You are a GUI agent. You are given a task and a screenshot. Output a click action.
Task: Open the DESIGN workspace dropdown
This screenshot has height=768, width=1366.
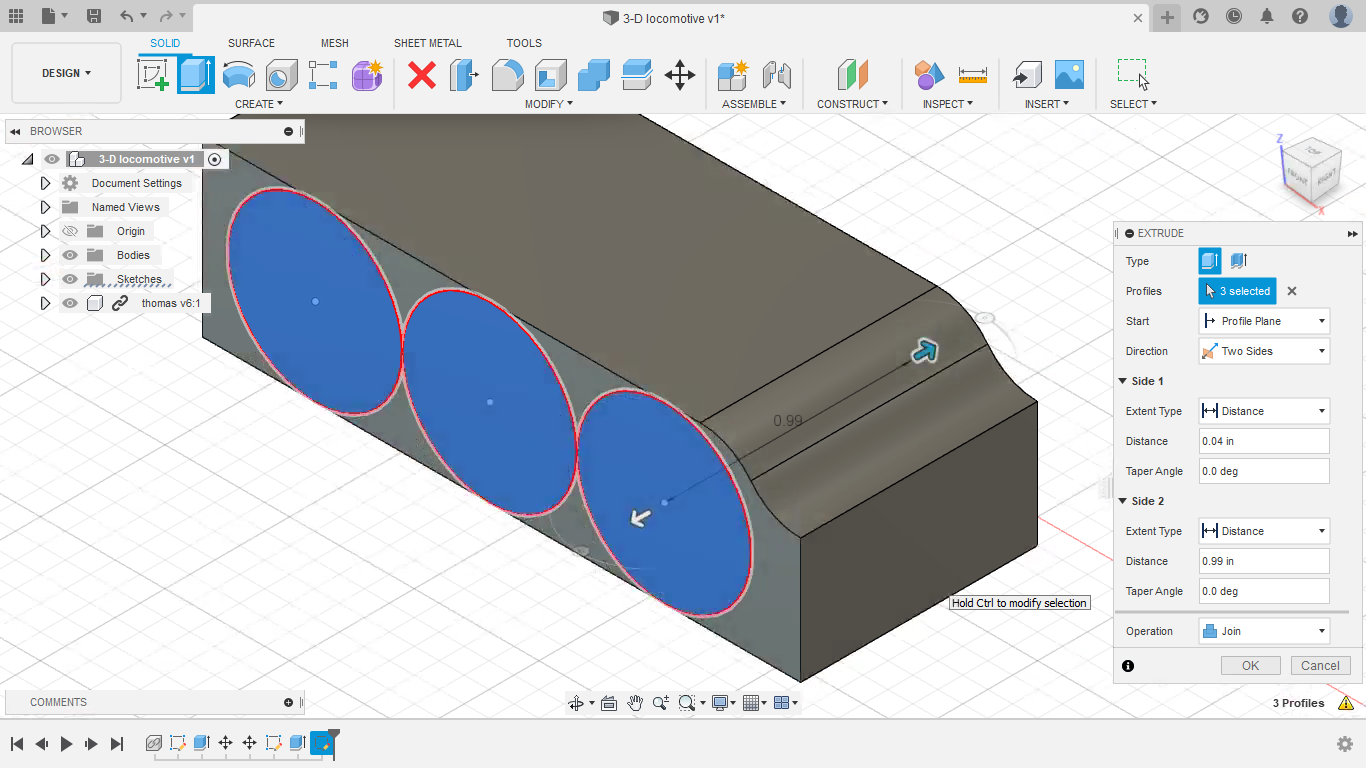click(x=66, y=73)
